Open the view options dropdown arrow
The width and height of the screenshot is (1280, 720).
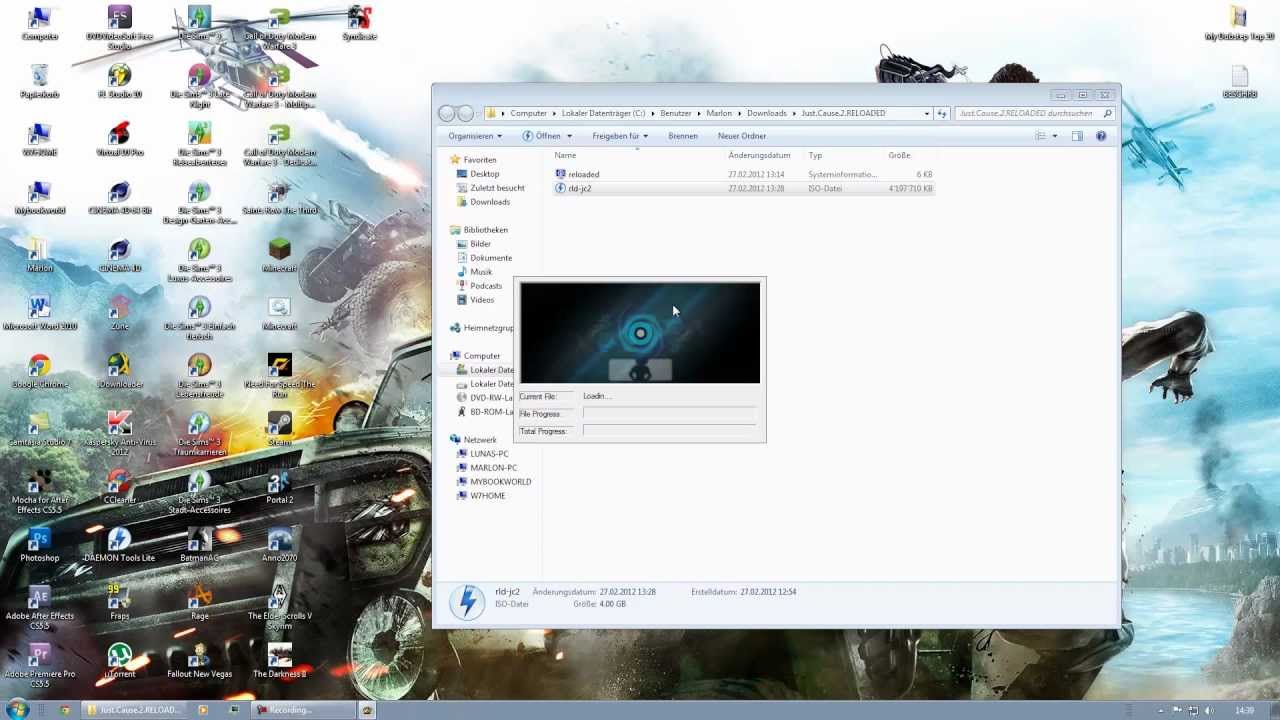coord(1054,136)
